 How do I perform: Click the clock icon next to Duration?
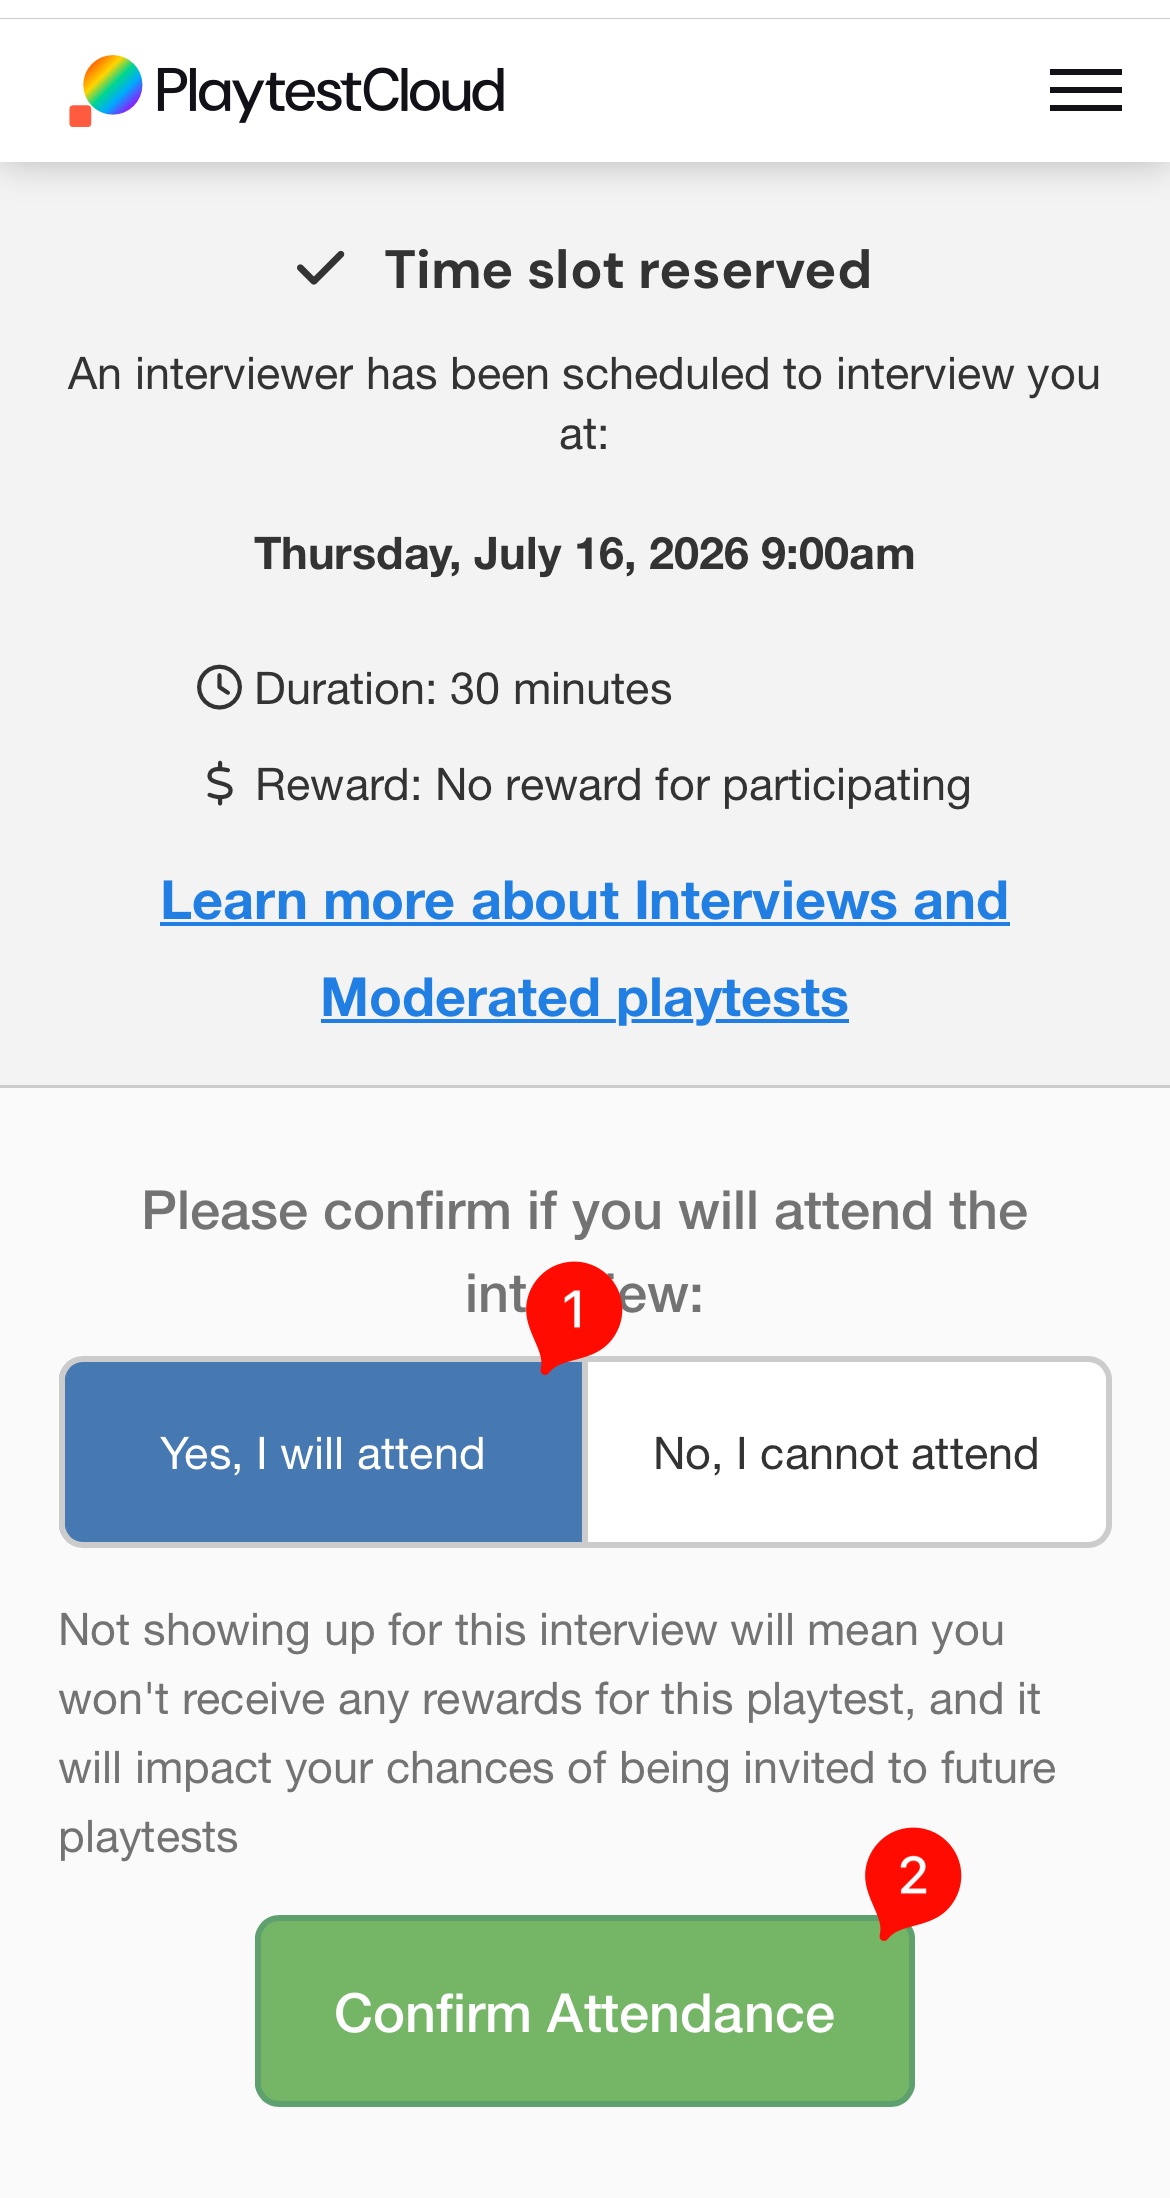click(x=219, y=688)
